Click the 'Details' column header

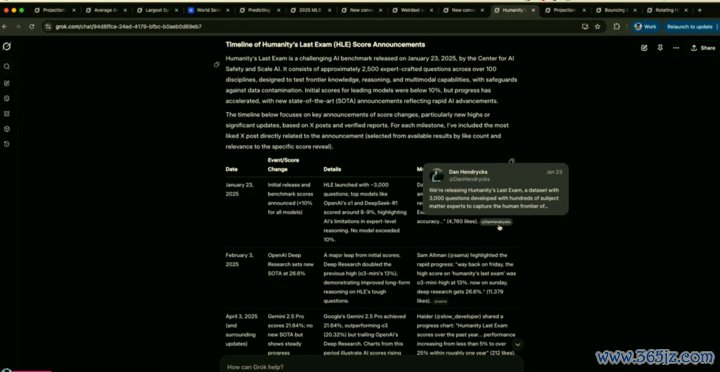tap(332, 169)
